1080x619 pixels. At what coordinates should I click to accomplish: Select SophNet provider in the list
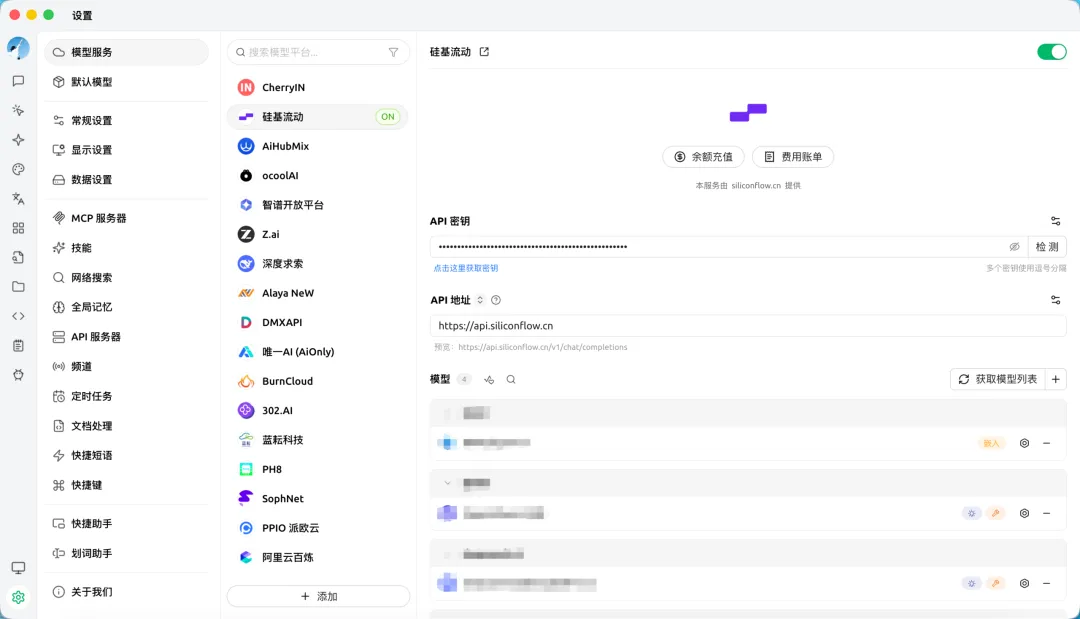318,499
